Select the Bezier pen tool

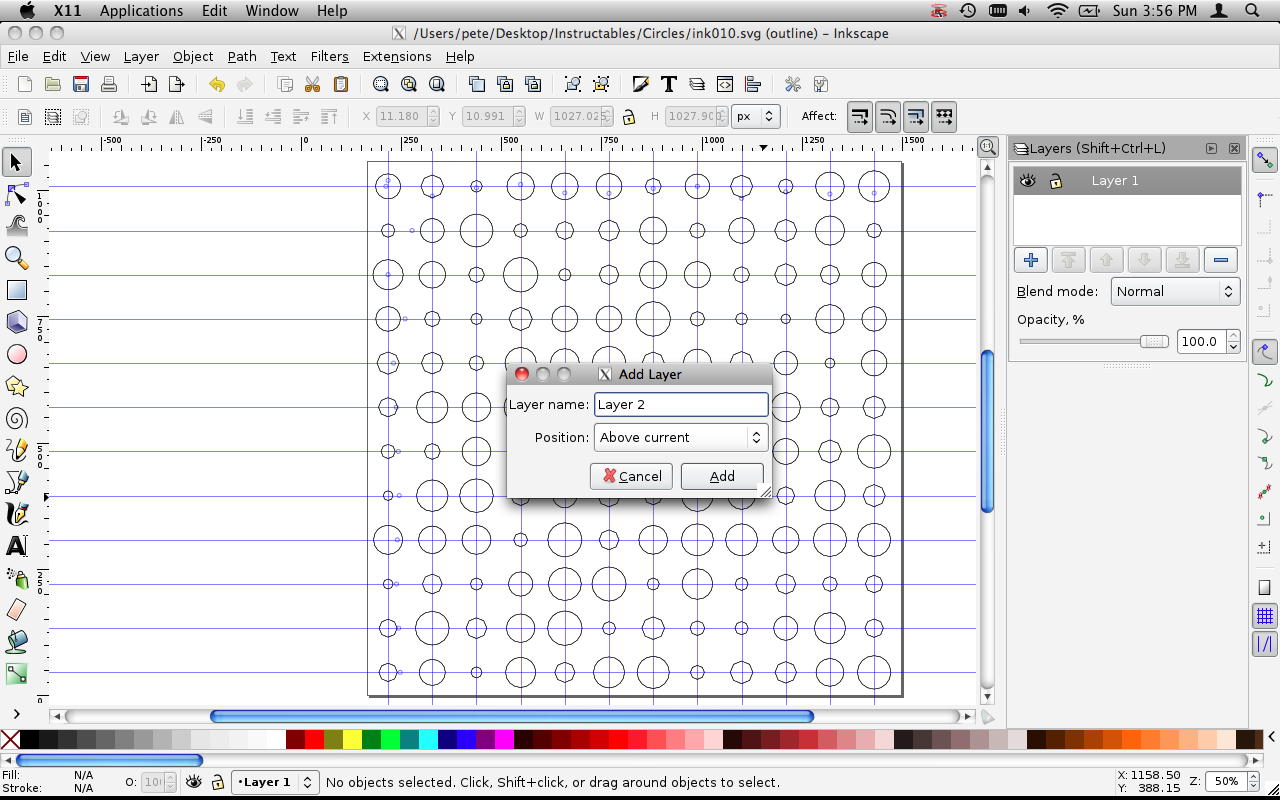(x=16, y=482)
